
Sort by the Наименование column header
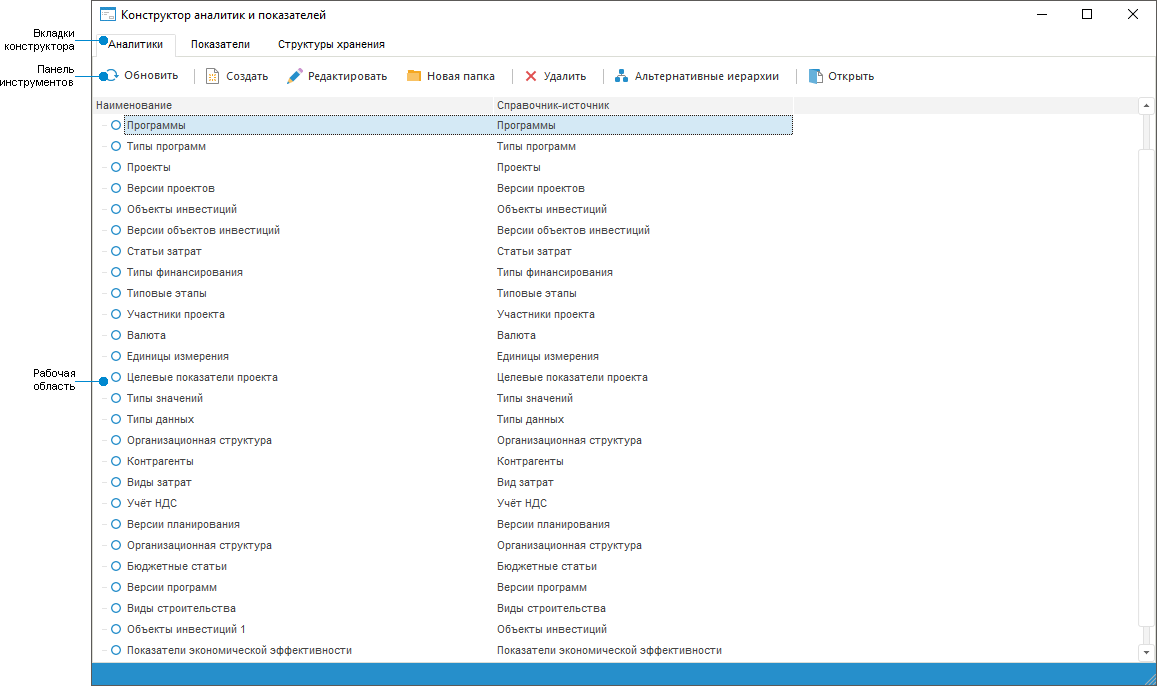293,105
